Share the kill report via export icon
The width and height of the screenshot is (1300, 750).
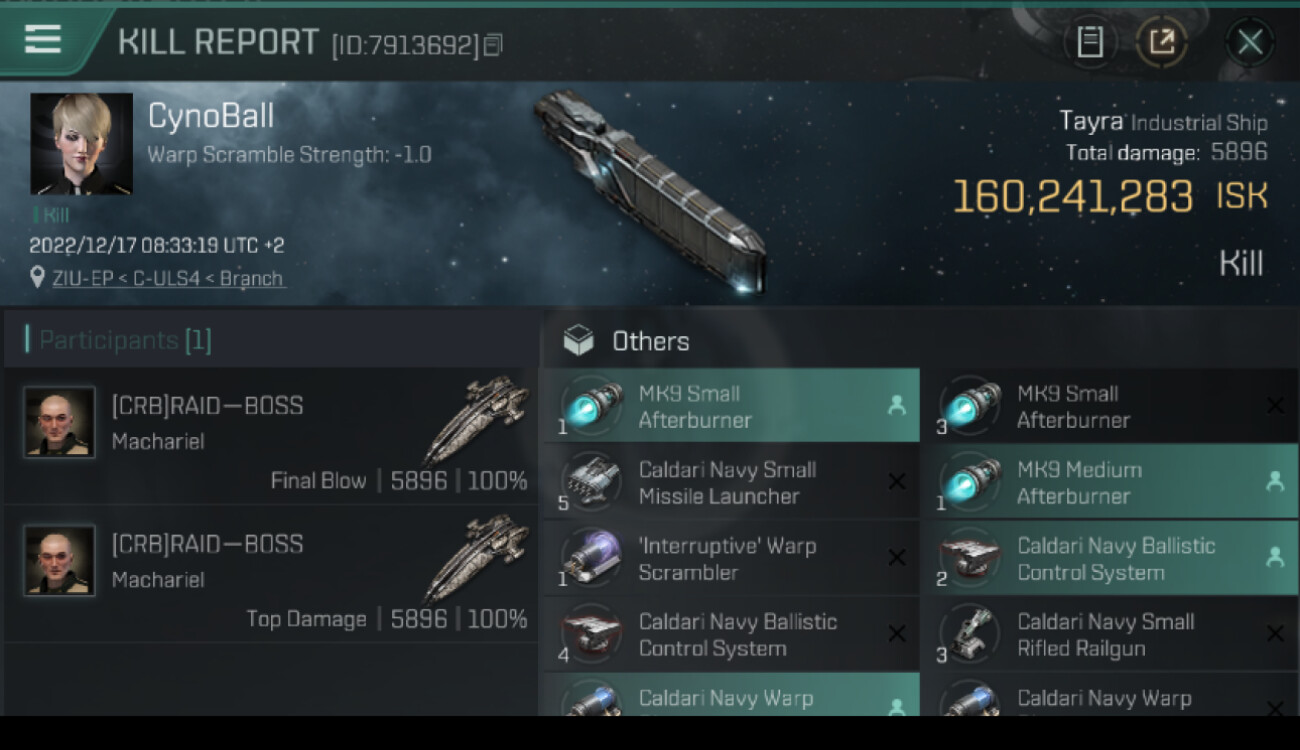(x=1162, y=42)
